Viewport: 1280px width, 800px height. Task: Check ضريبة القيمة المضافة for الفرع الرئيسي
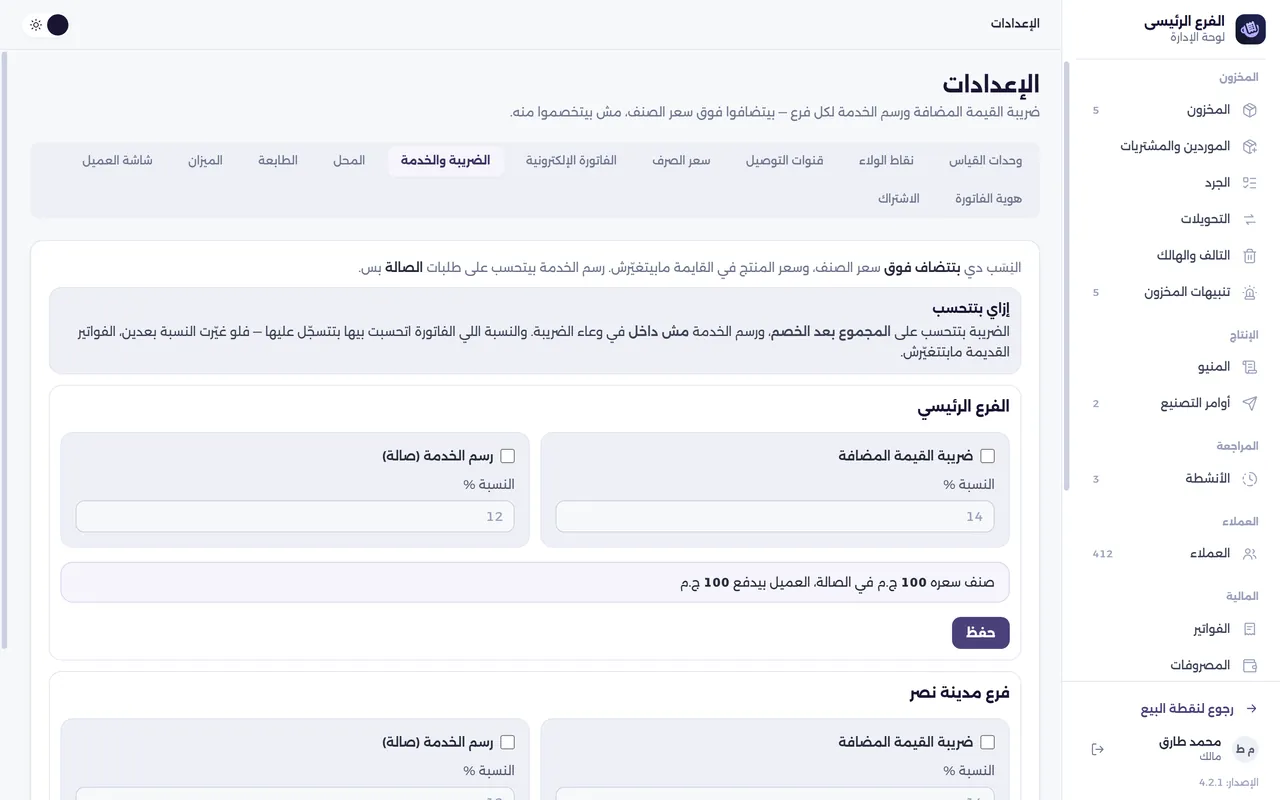[987, 456]
